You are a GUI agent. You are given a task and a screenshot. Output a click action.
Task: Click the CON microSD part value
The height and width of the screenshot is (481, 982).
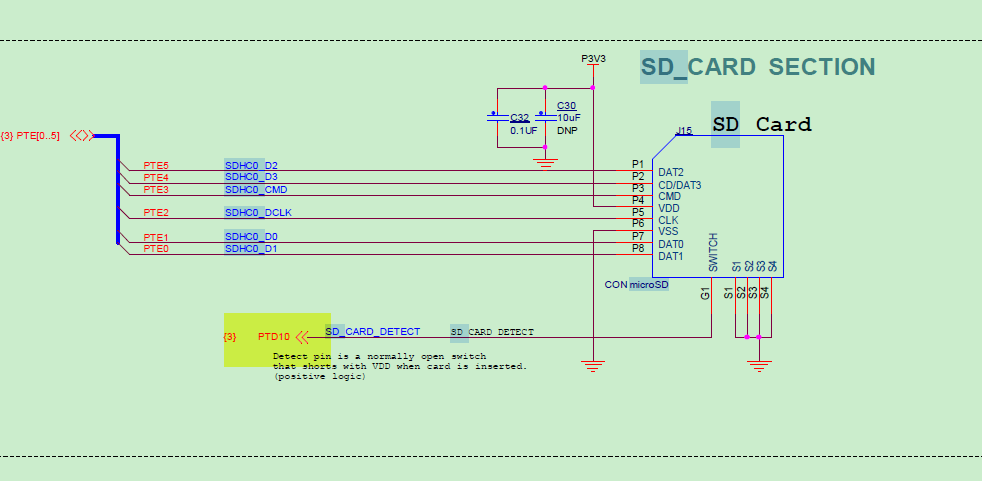point(636,285)
